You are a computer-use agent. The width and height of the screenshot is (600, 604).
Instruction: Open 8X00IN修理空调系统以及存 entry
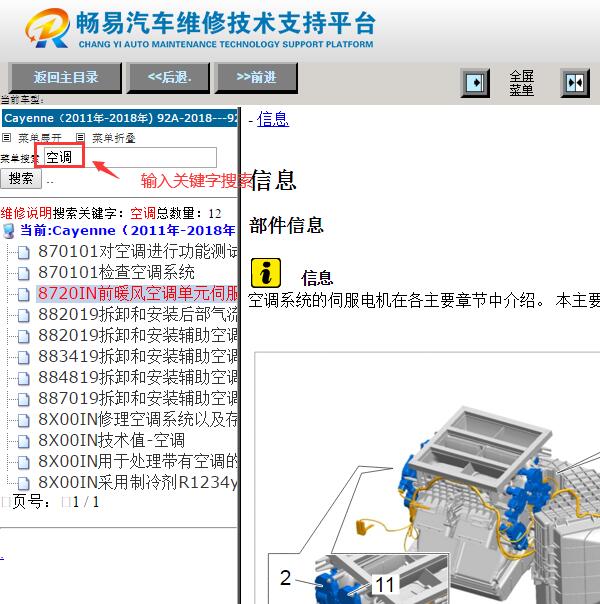coord(138,419)
